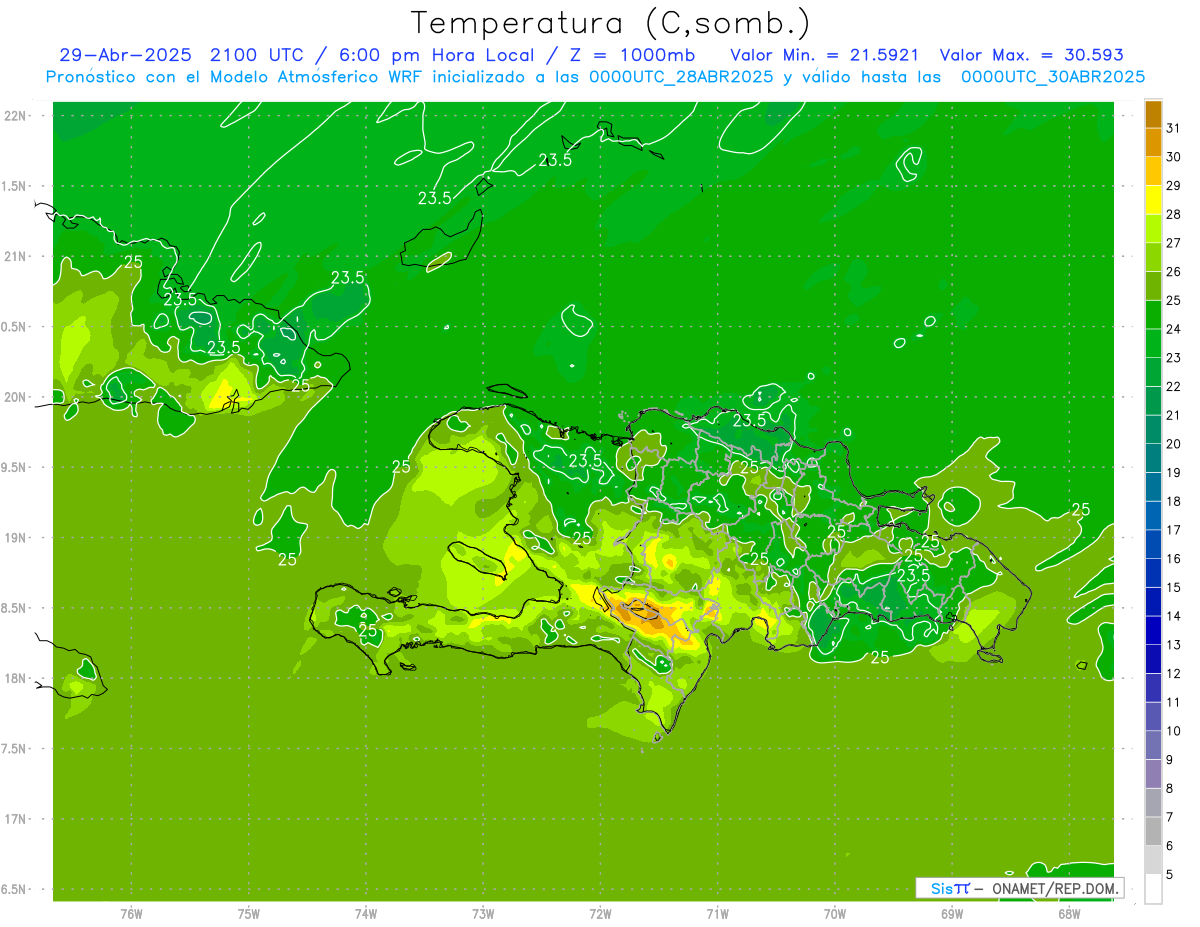Click the white swatch below colorbar label 5
The image size is (1200, 927).
pos(1154,889)
